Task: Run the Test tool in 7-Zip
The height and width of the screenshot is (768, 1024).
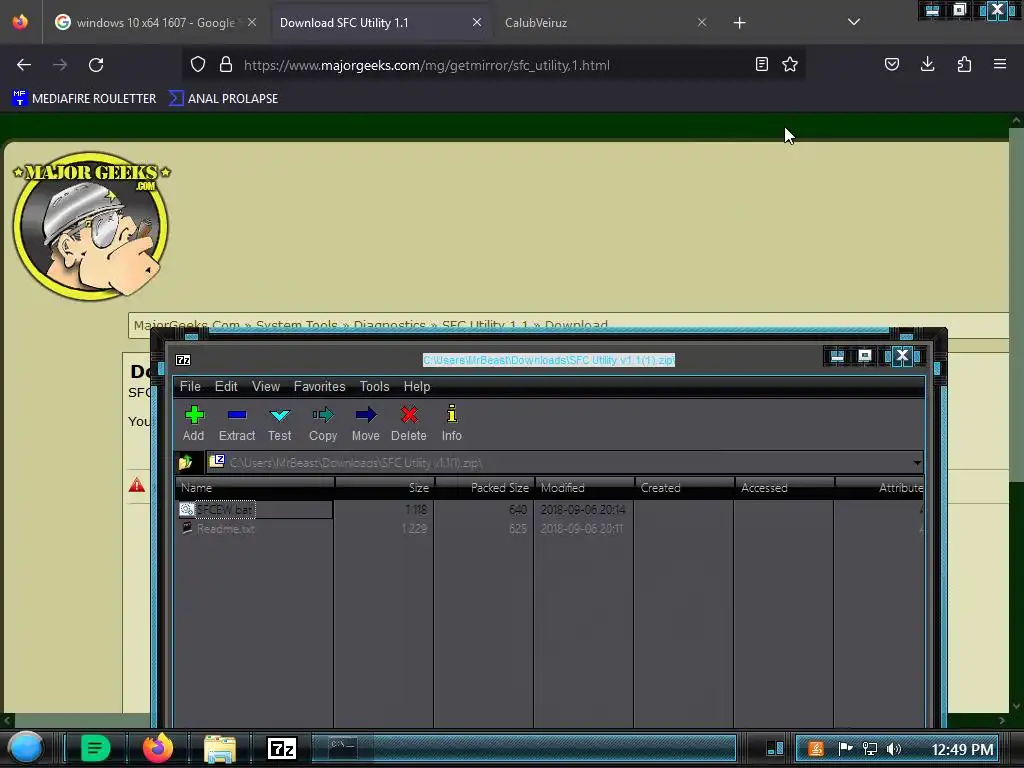Action: pos(280,423)
